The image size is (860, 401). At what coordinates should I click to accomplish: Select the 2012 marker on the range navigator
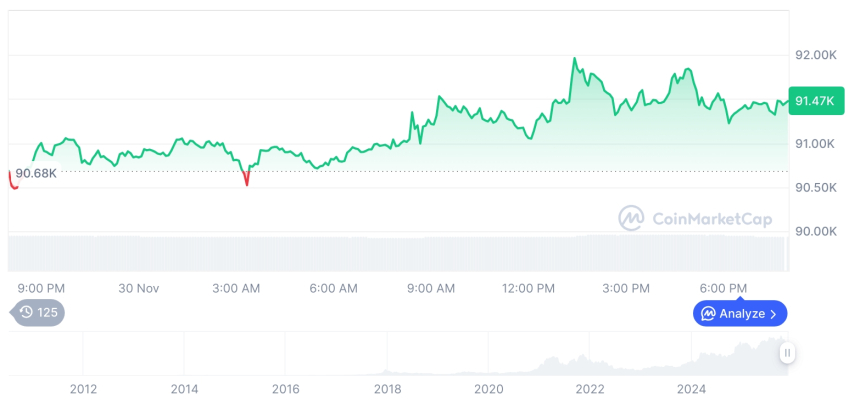click(x=83, y=389)
